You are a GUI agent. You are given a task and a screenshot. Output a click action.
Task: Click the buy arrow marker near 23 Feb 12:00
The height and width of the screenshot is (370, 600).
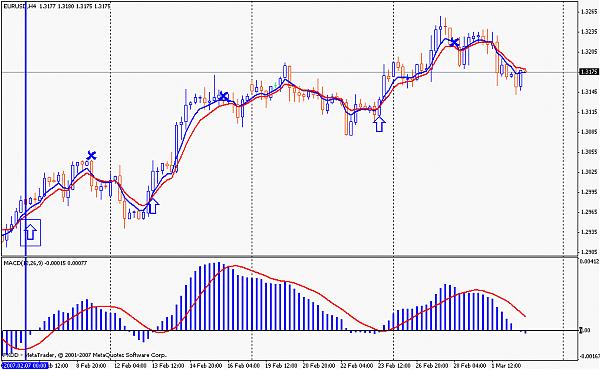tap(379, 124)
